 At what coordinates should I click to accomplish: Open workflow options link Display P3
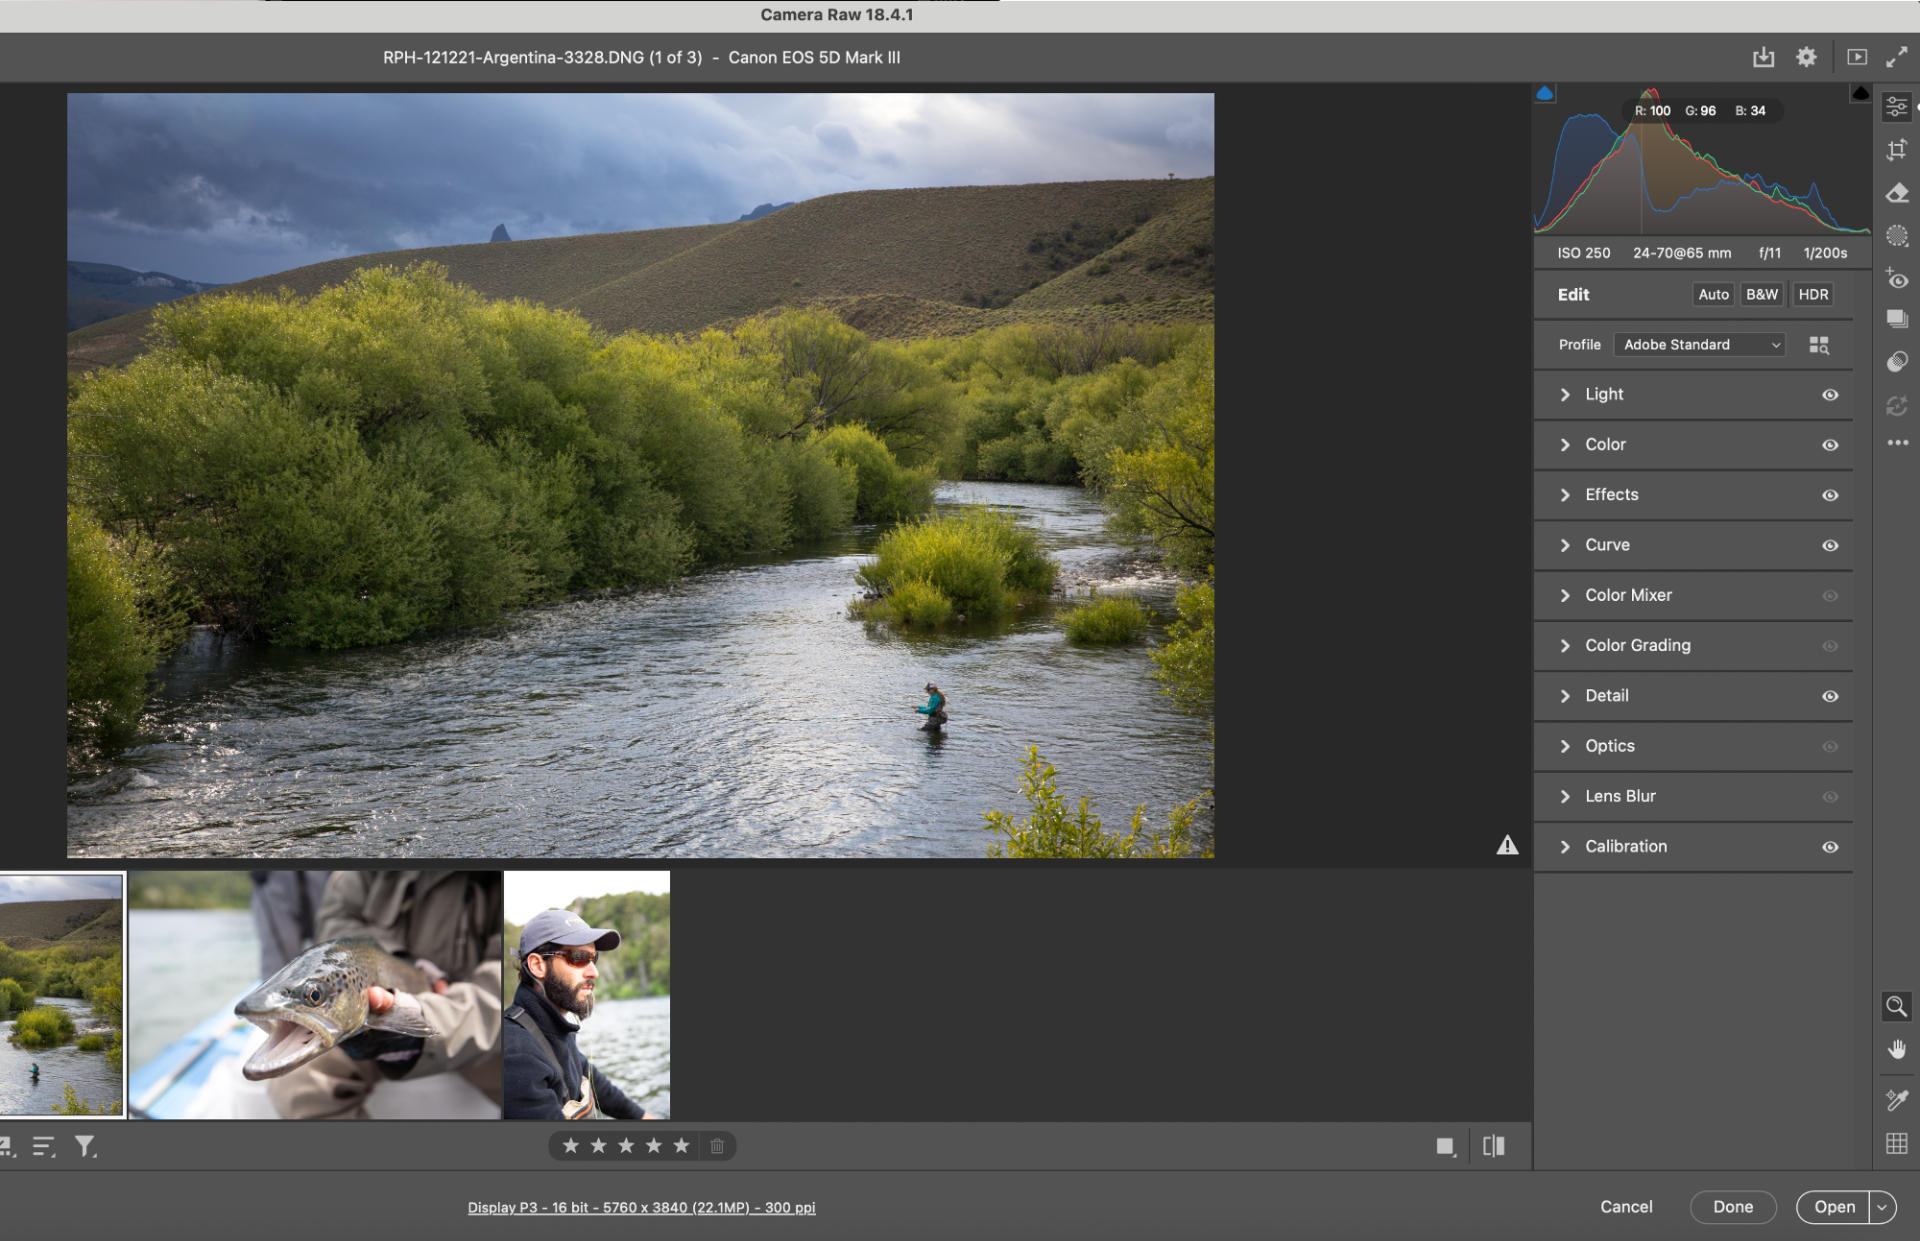641,1208
